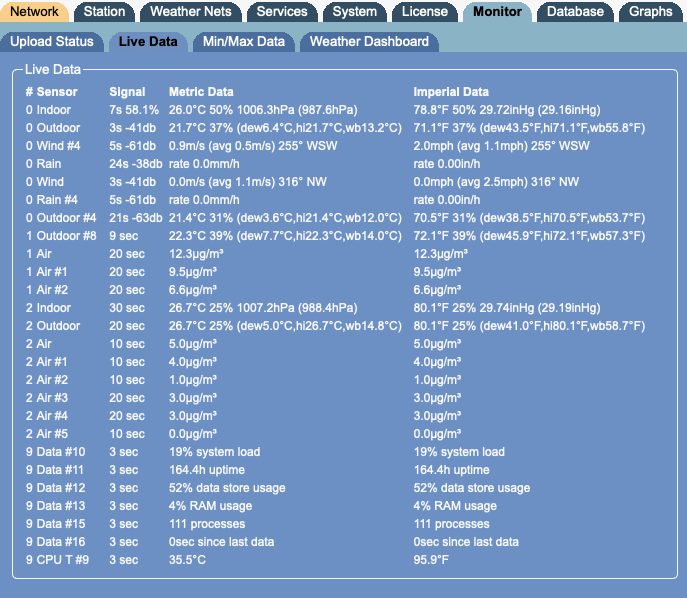Click the '24s -38db' signal value
Image resolution: width=687 pixels, height=598 pixels.
point(136,164)
